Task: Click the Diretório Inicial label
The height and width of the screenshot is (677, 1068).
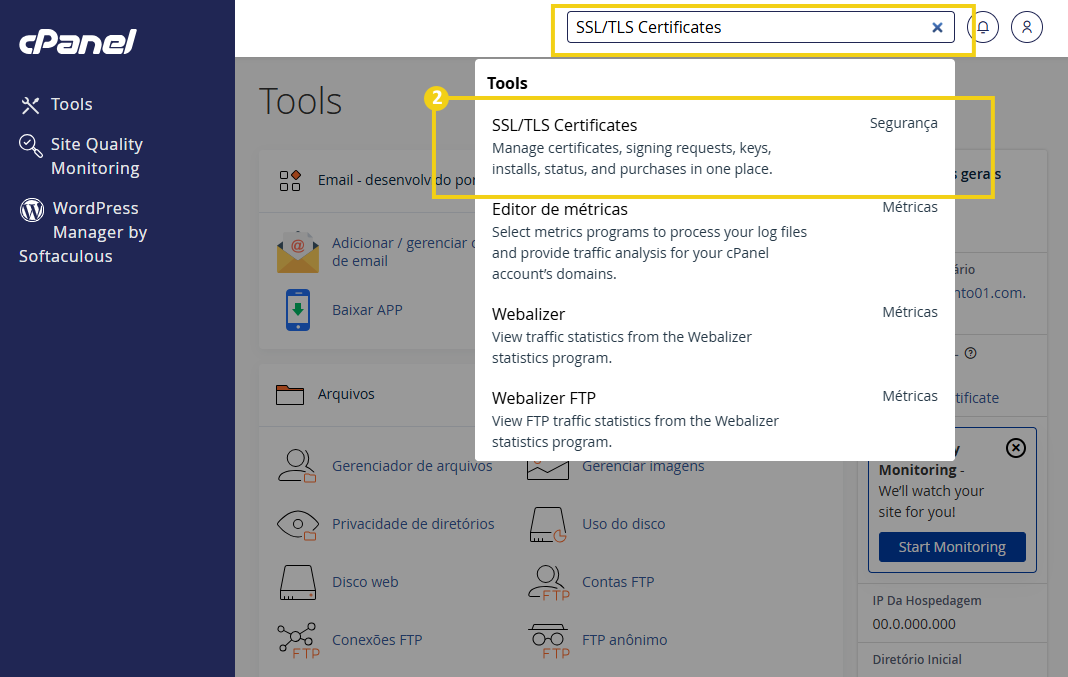Action: [x=917, y=659]
